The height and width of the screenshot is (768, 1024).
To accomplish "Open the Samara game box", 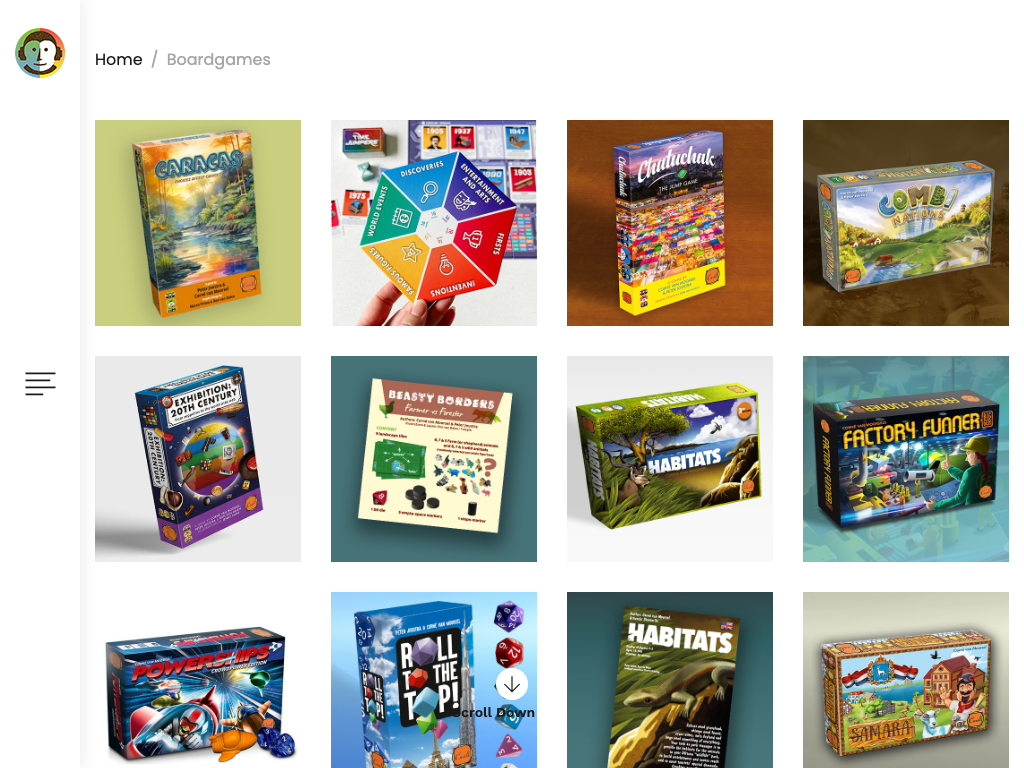I will click(x=906, y=680).
